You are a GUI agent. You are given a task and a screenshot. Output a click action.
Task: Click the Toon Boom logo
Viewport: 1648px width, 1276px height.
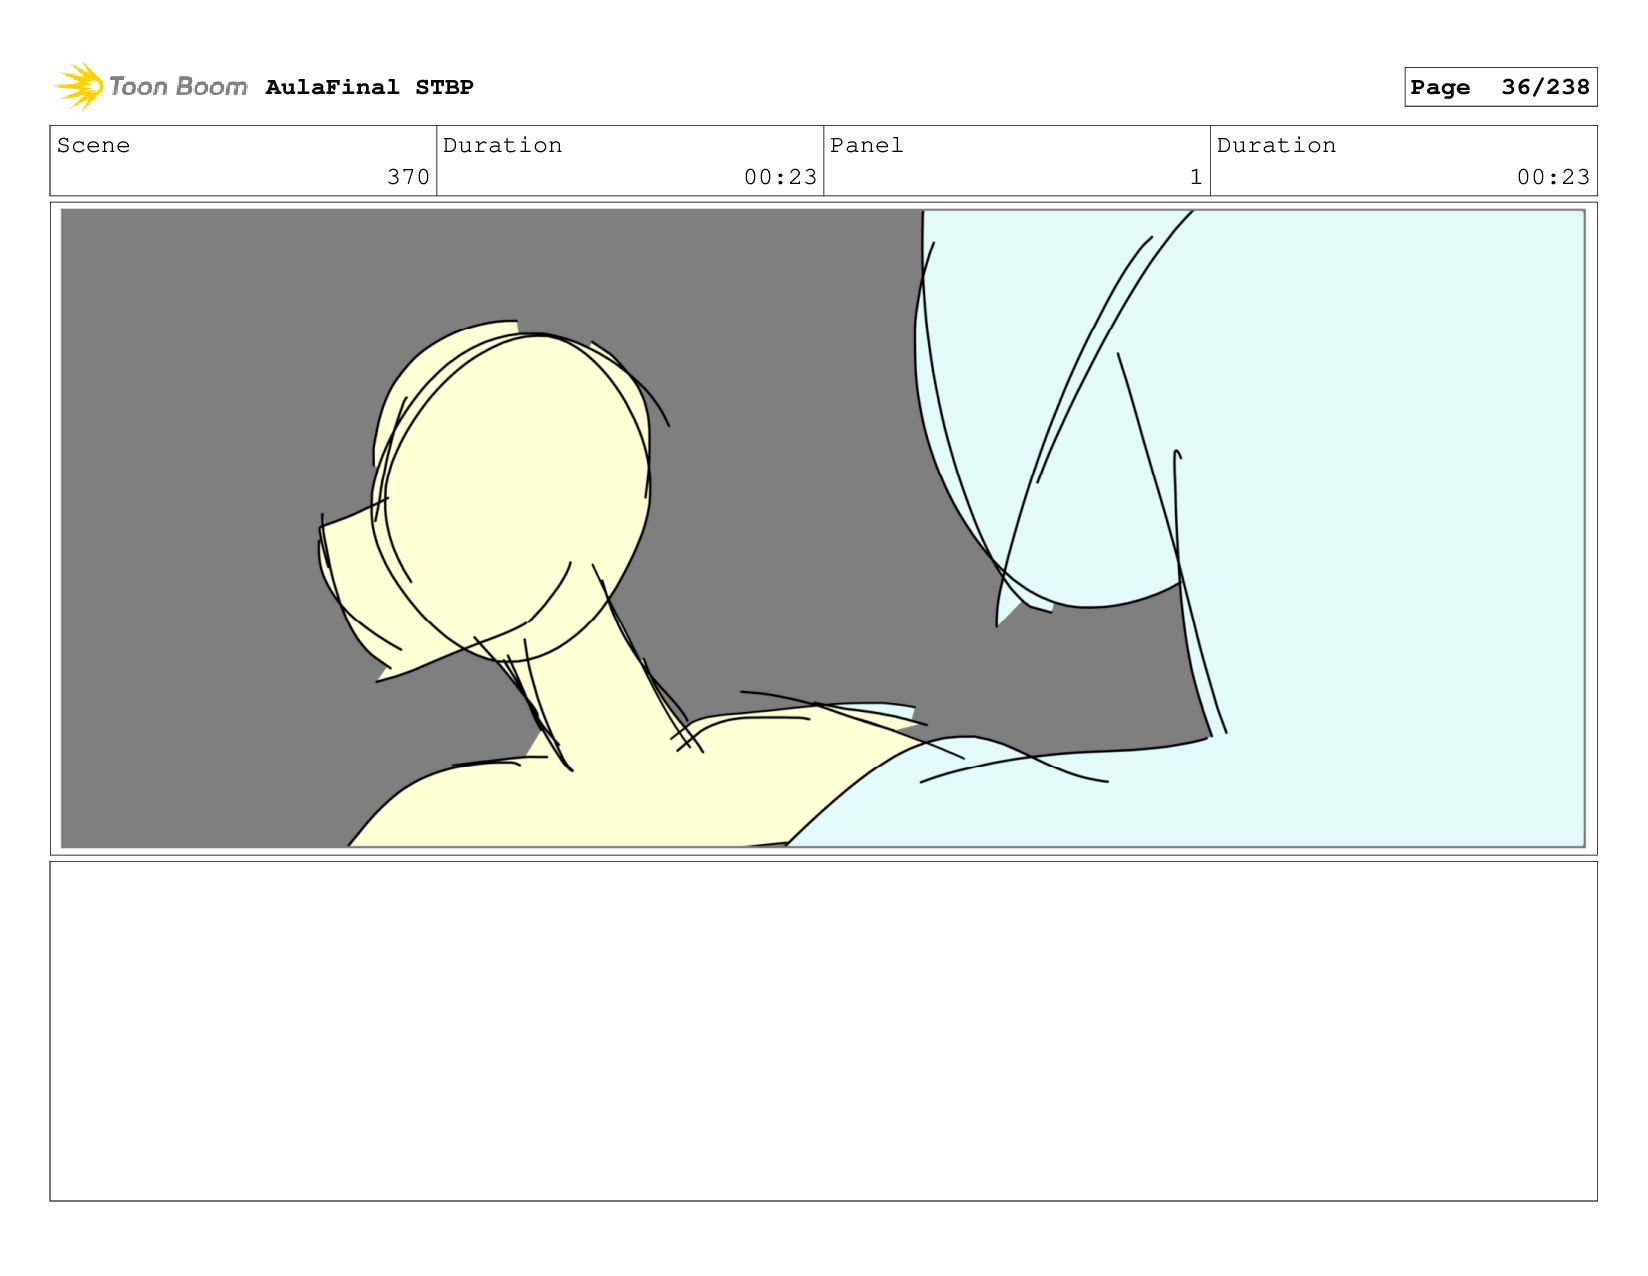click(150, 86)
